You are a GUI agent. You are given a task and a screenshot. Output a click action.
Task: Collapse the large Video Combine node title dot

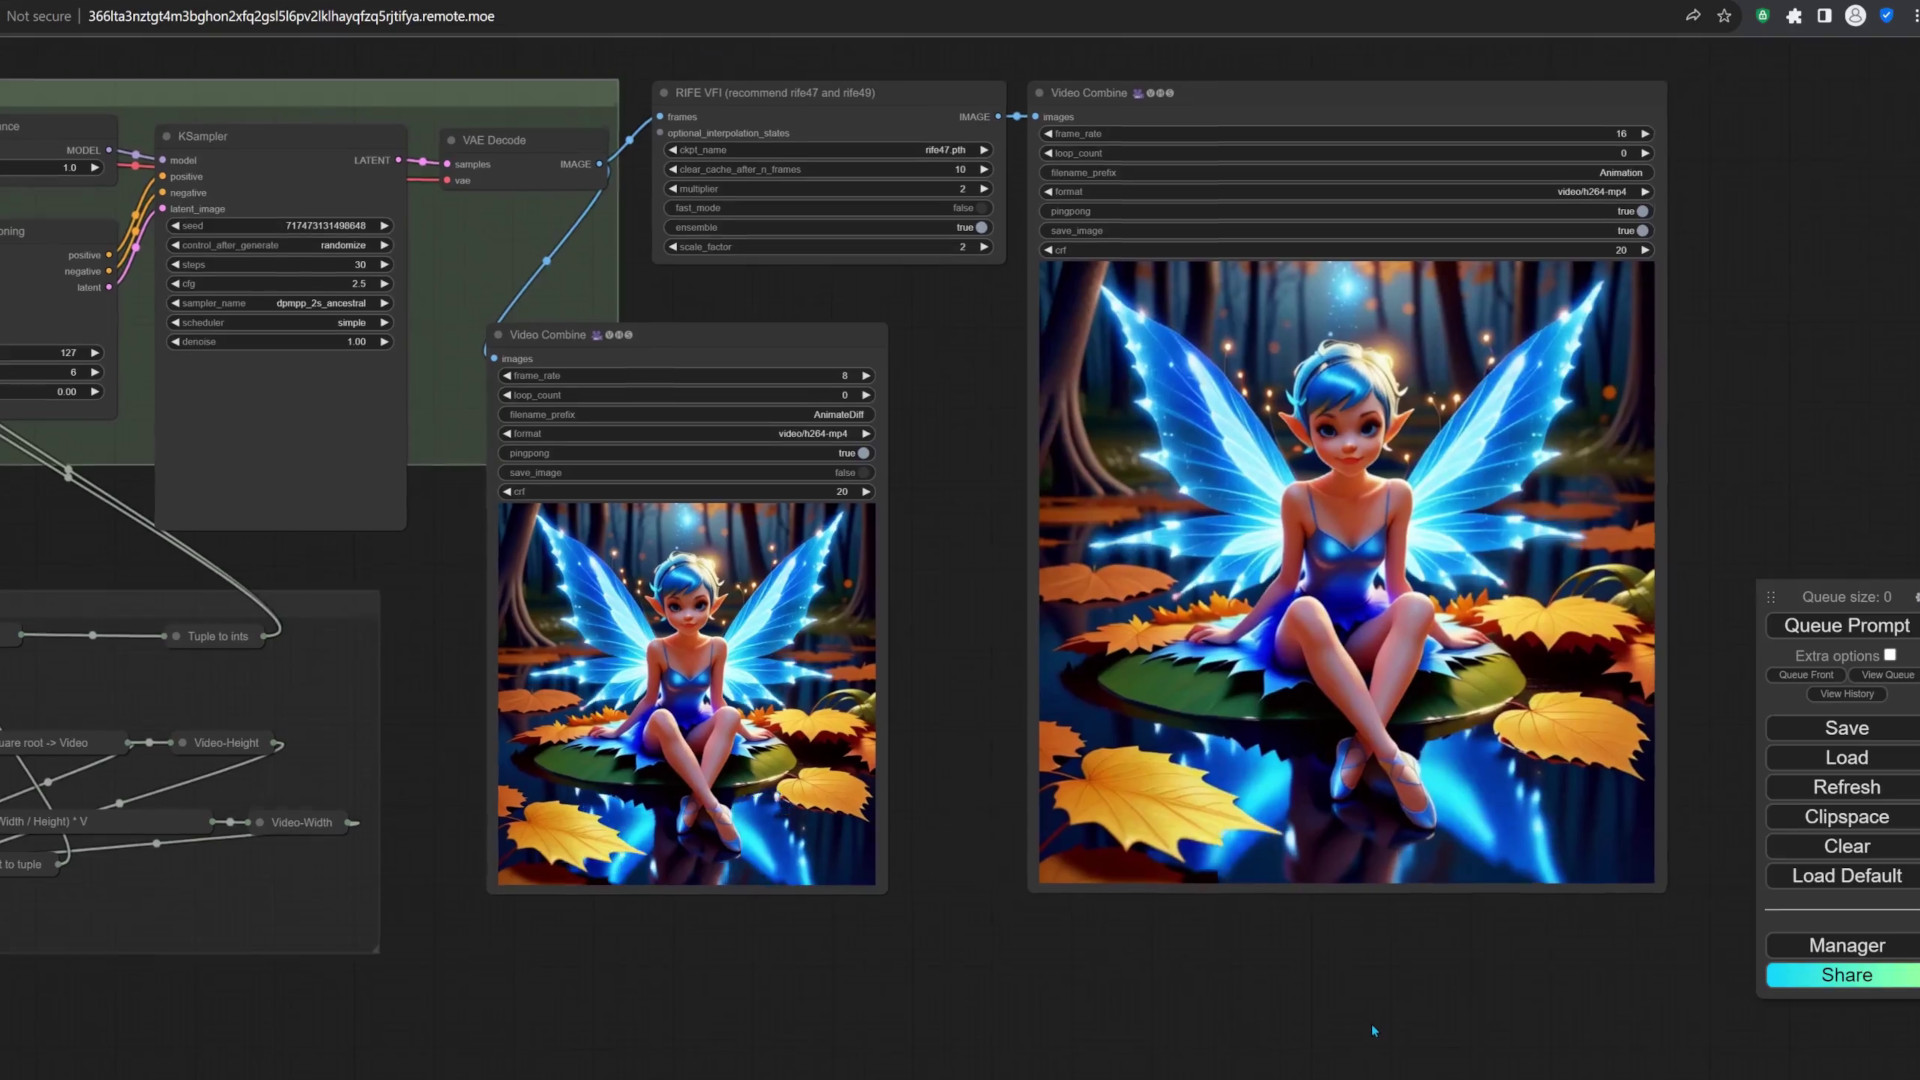1040,93
